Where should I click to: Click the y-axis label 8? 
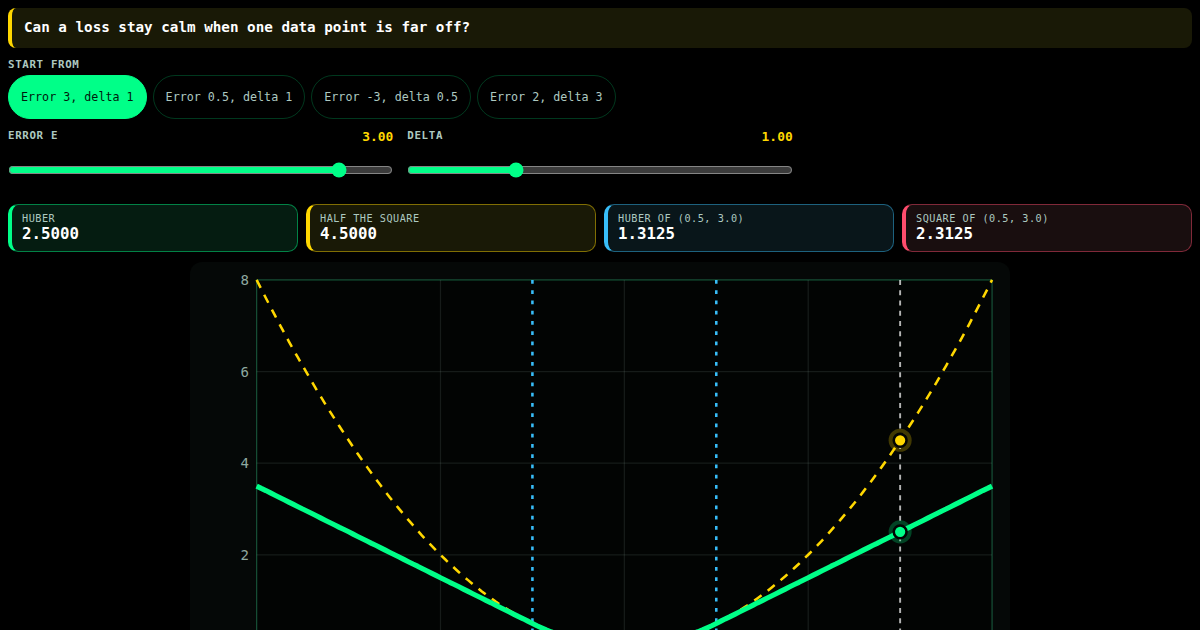click(245, 280)
